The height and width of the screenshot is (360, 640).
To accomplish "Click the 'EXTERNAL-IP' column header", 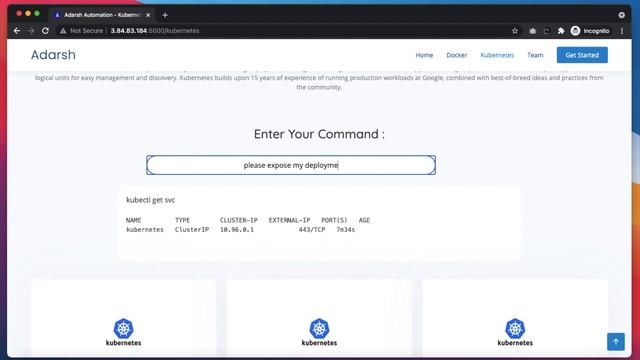I will point(289,220).
